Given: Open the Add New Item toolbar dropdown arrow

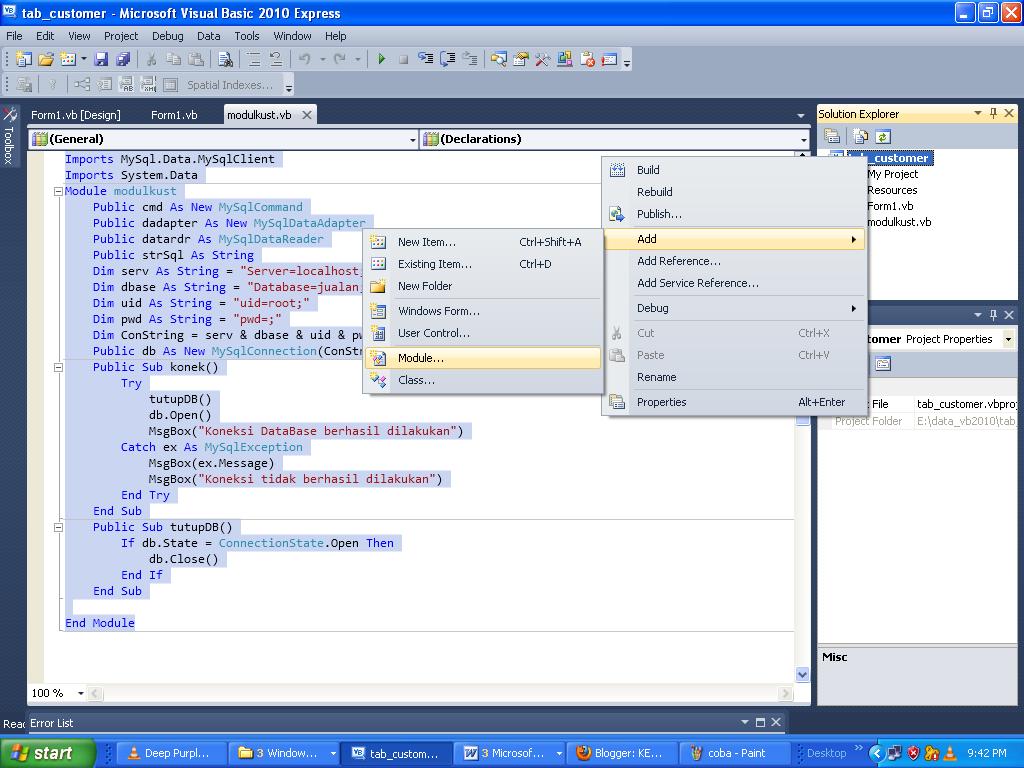Looking at the screenshot, I should tap(84, 59).
